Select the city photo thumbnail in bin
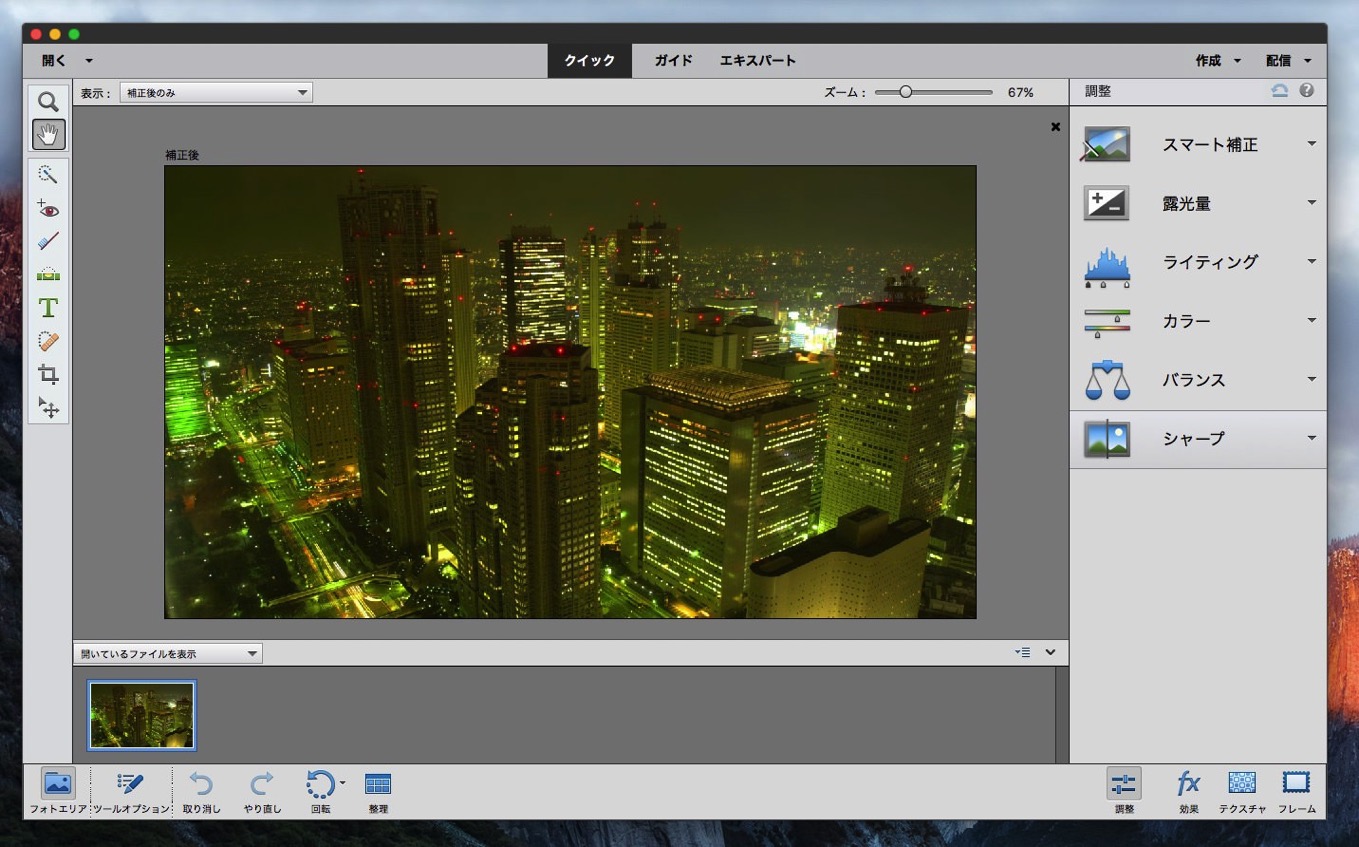This screenshot has height=847, width=1359. [x=142, y=715]
